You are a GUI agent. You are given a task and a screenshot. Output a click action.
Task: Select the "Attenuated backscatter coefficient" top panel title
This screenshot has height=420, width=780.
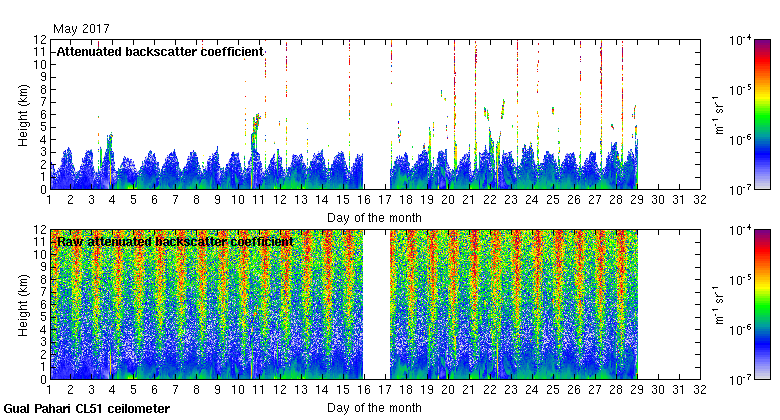160,51
